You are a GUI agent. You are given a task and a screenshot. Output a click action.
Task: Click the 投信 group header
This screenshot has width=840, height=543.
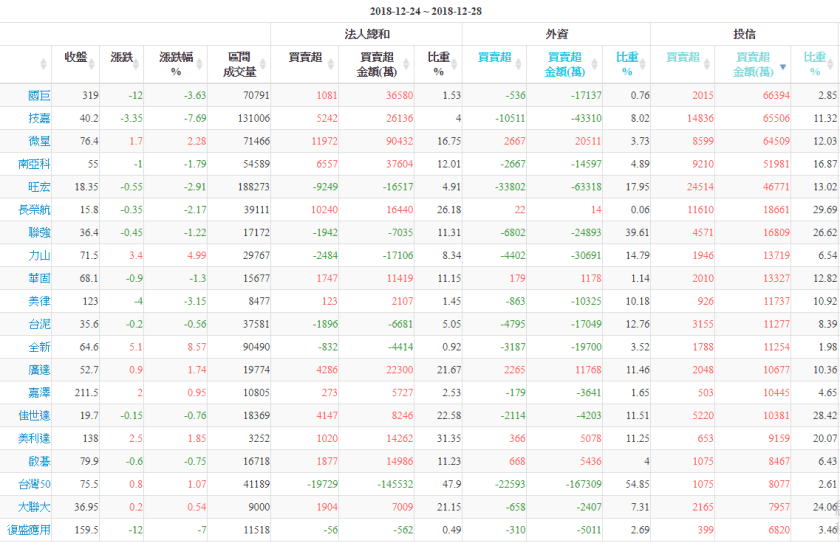pyautogui.click(x=744, y=34)
